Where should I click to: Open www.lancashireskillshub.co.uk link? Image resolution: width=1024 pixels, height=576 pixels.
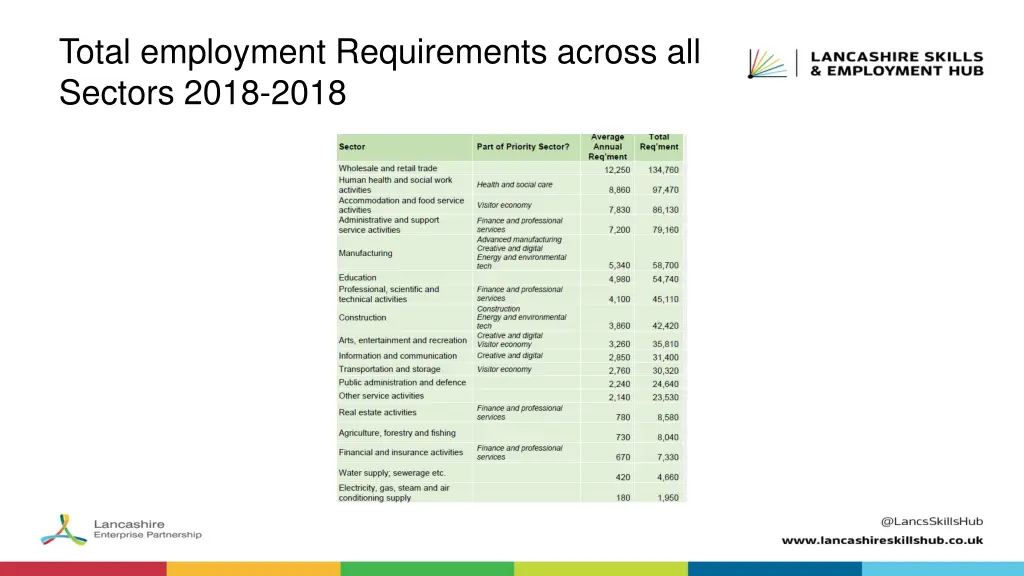coord(882,540)
